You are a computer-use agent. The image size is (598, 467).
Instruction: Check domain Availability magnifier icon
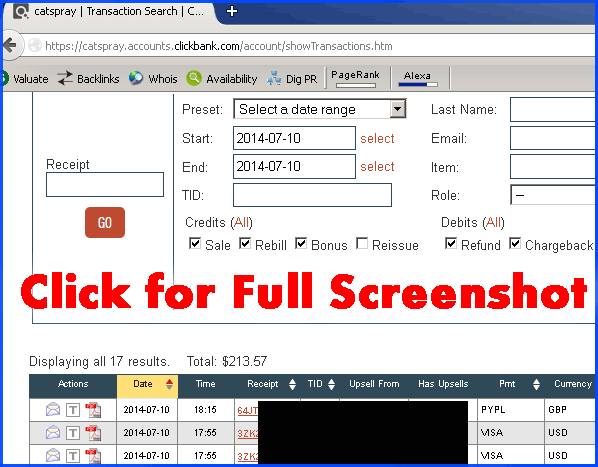[x=194, y=78]
